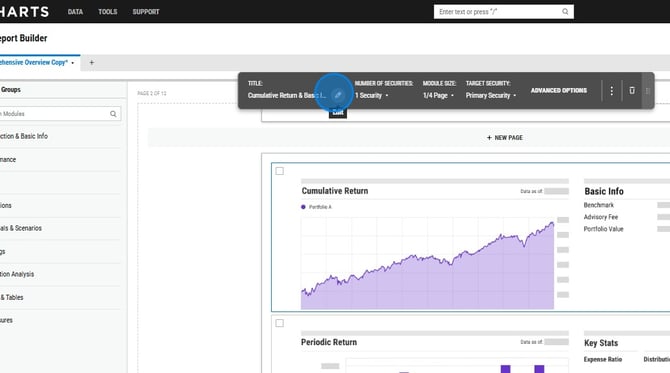This screenshot has height=373, width=670.
Task: Click the Groups panel header
Action: point(11,90)
